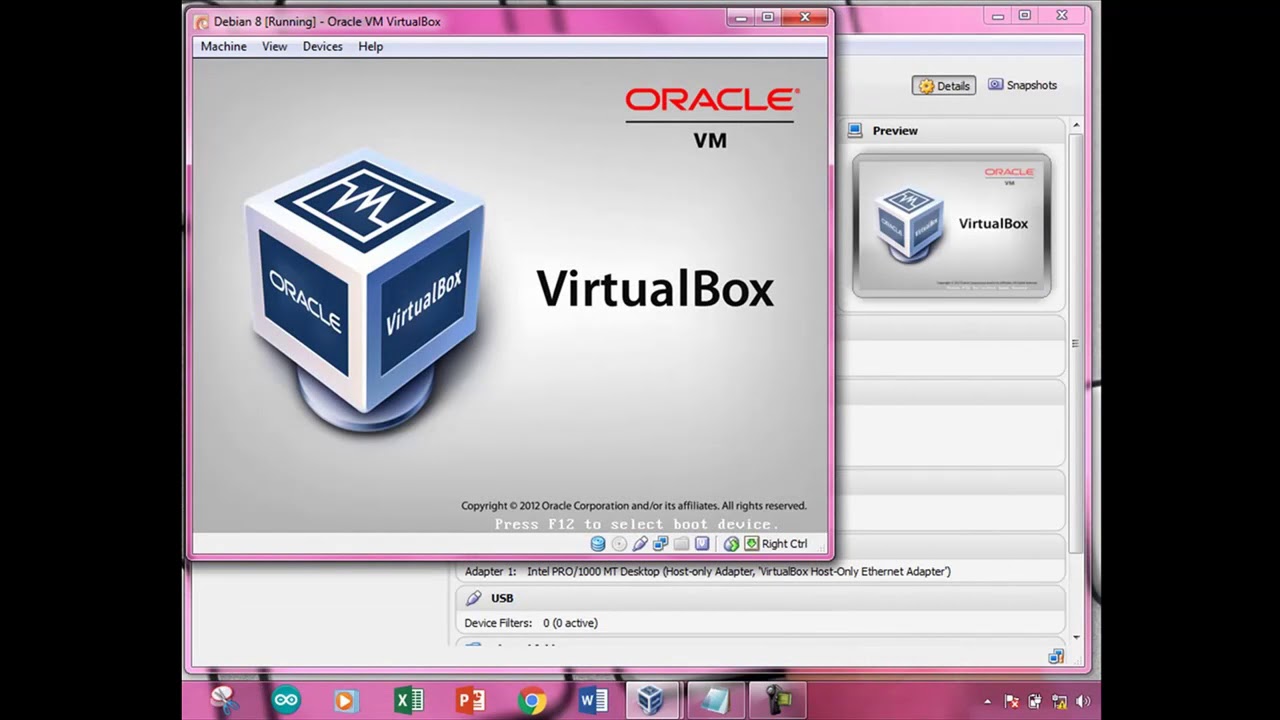Click the optical disc indicator in VM status bar
The image size is (1280, 720).
tap(619, 544)
